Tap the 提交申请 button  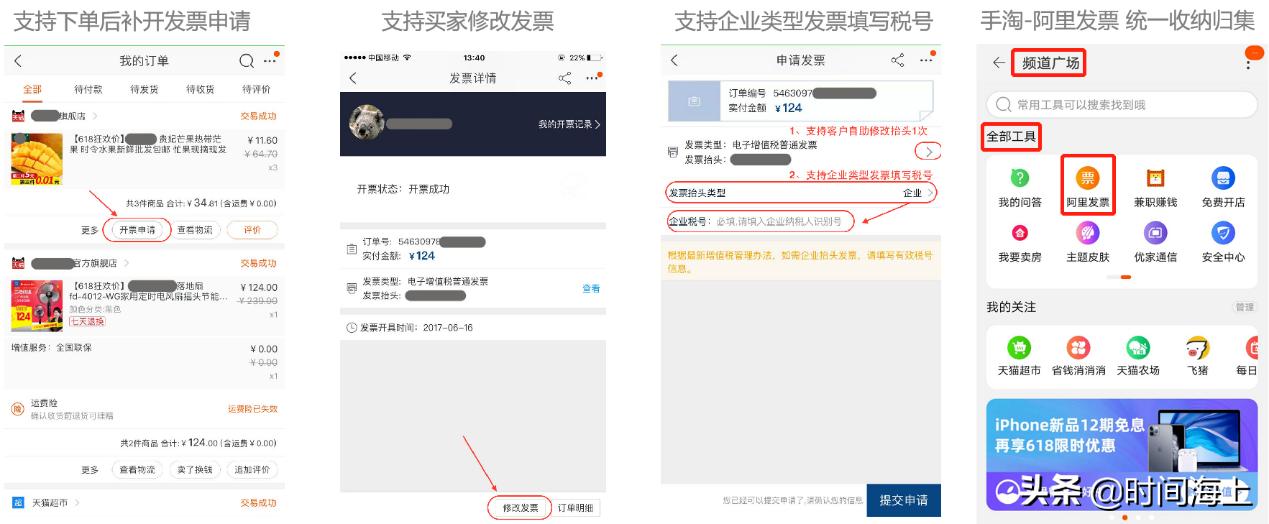(x=903, y=499)
